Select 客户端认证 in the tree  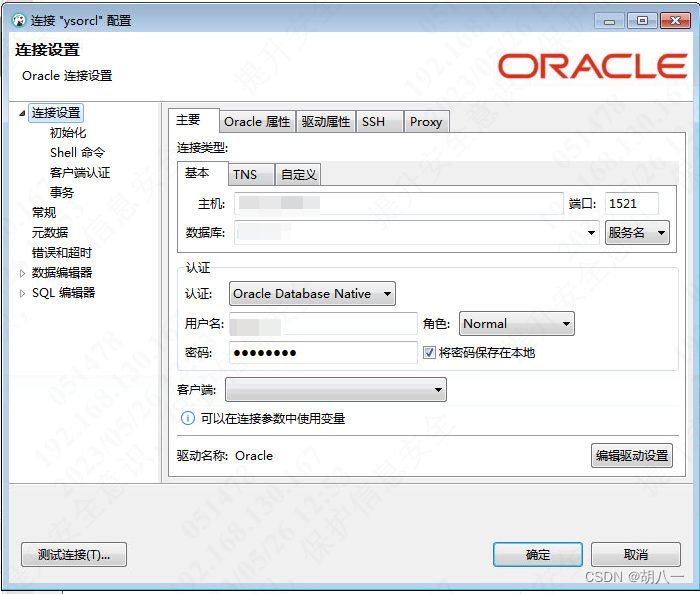(x=80, y=173)
